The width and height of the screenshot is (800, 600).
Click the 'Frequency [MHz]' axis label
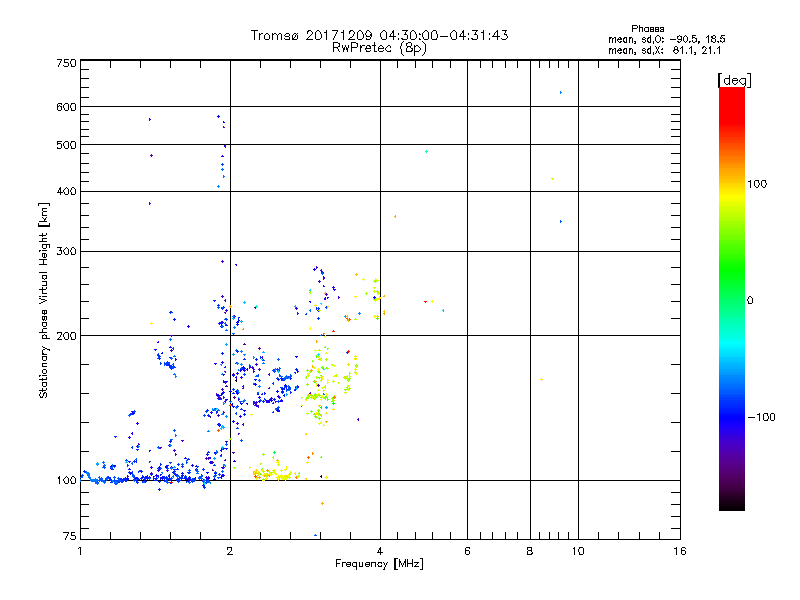tap(379, 564)
